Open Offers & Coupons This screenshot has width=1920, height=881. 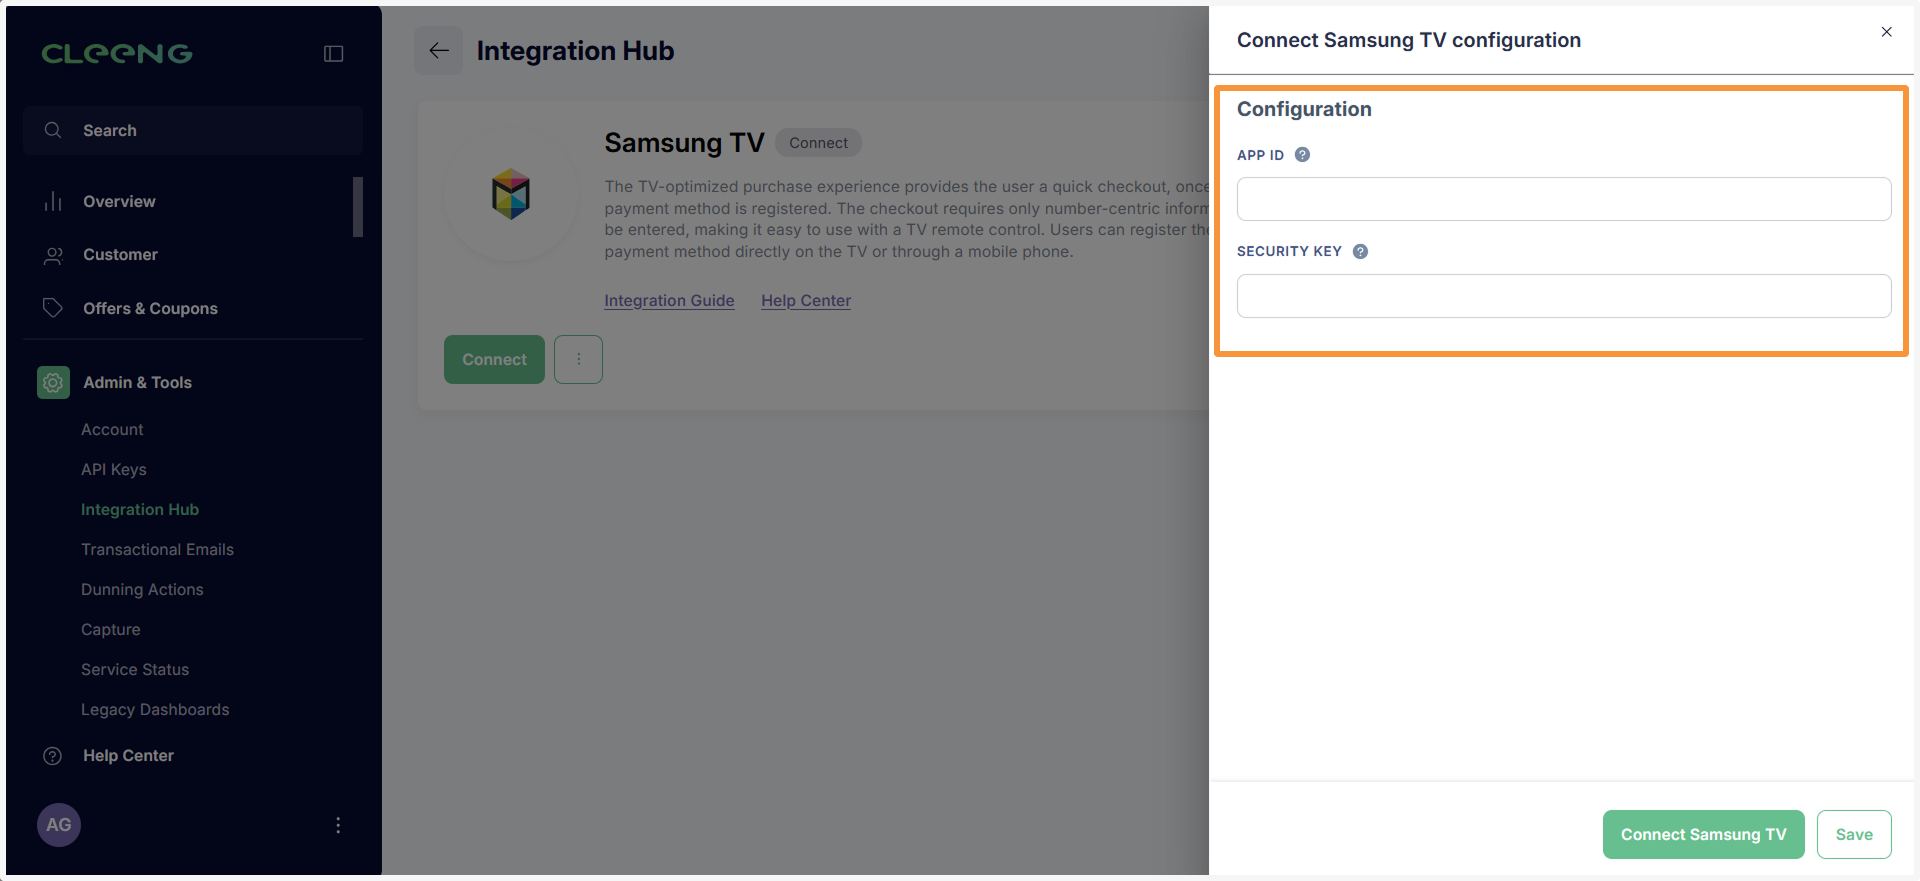(150, 308)
